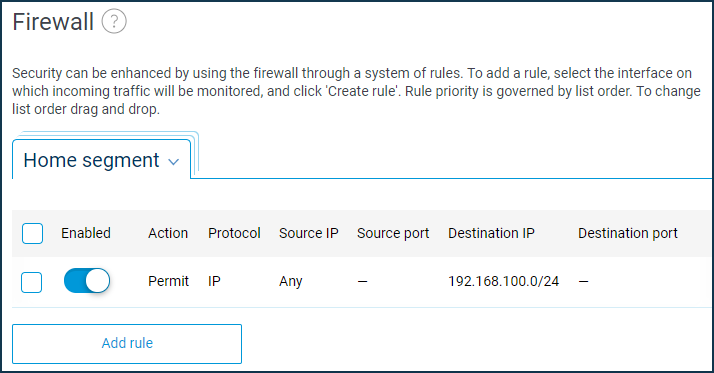Tick the select-all checkbox in table header
Screen dimensions: 714x373
[x=32, y=234]
